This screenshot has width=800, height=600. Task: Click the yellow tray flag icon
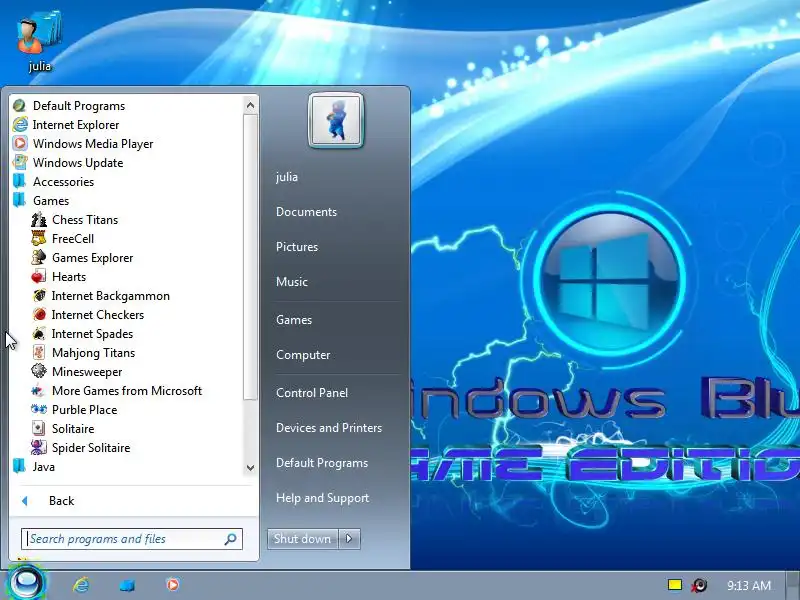pyautogui.click(x=675, y=585)
